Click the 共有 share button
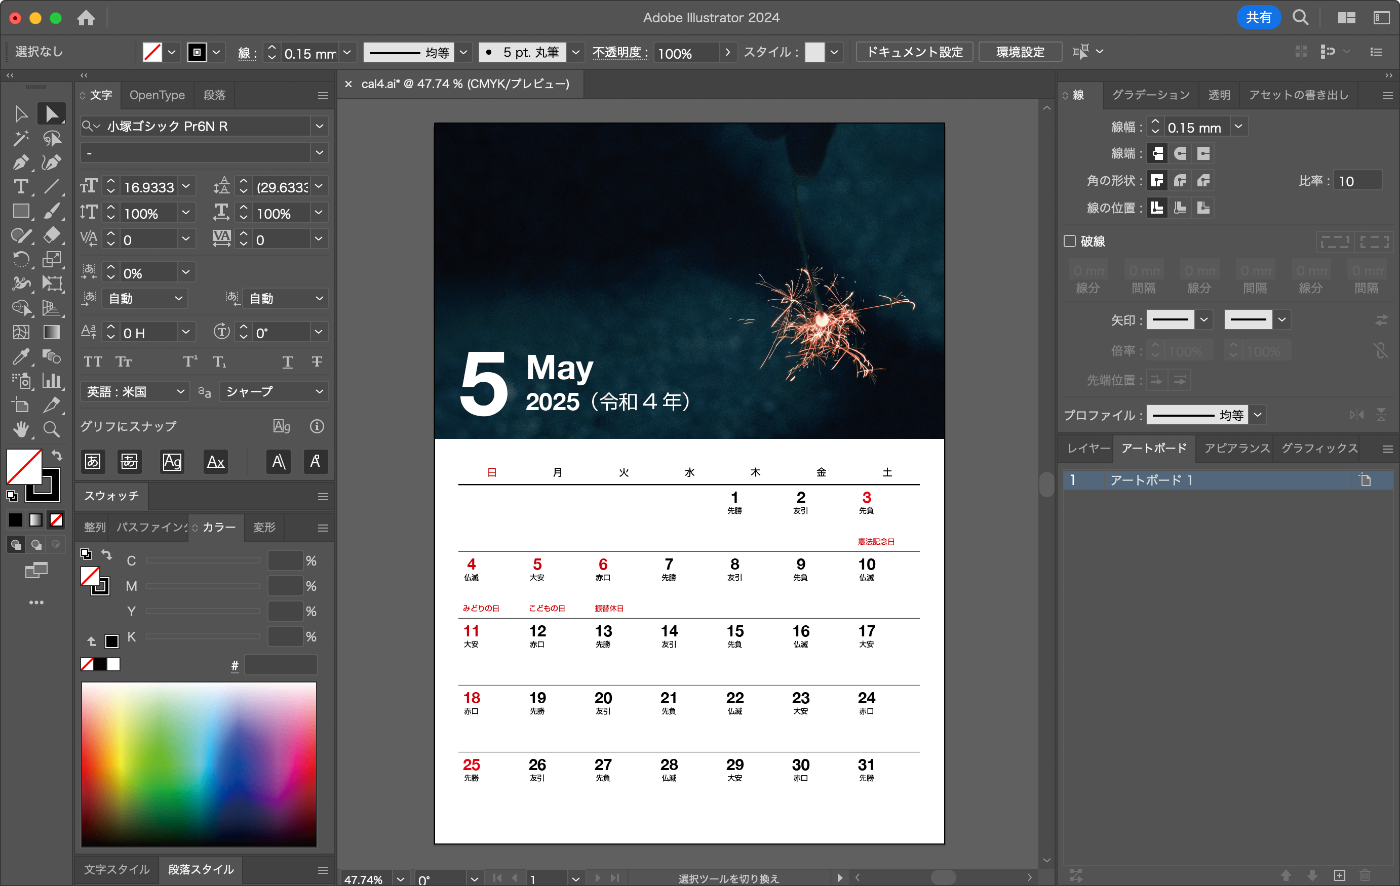Screen dimensions: 1400x886 (1258, 17)
